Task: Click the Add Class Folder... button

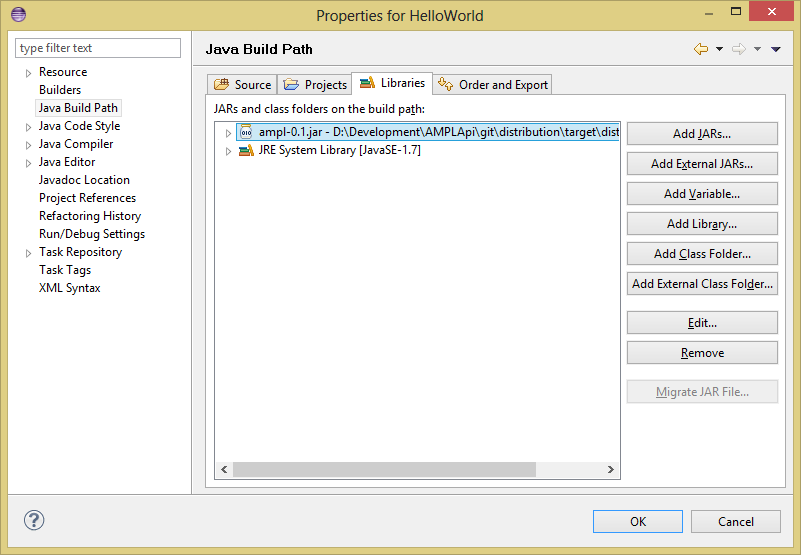Action: tap(702, 253)
